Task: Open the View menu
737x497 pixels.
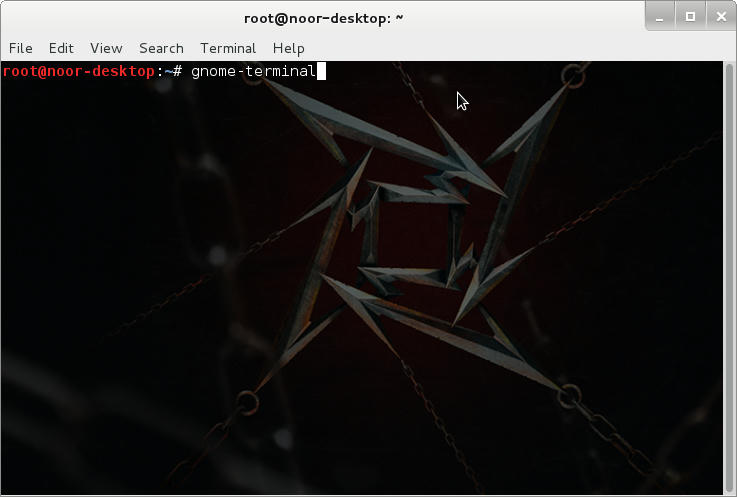Action: click(x=106, y=48)
